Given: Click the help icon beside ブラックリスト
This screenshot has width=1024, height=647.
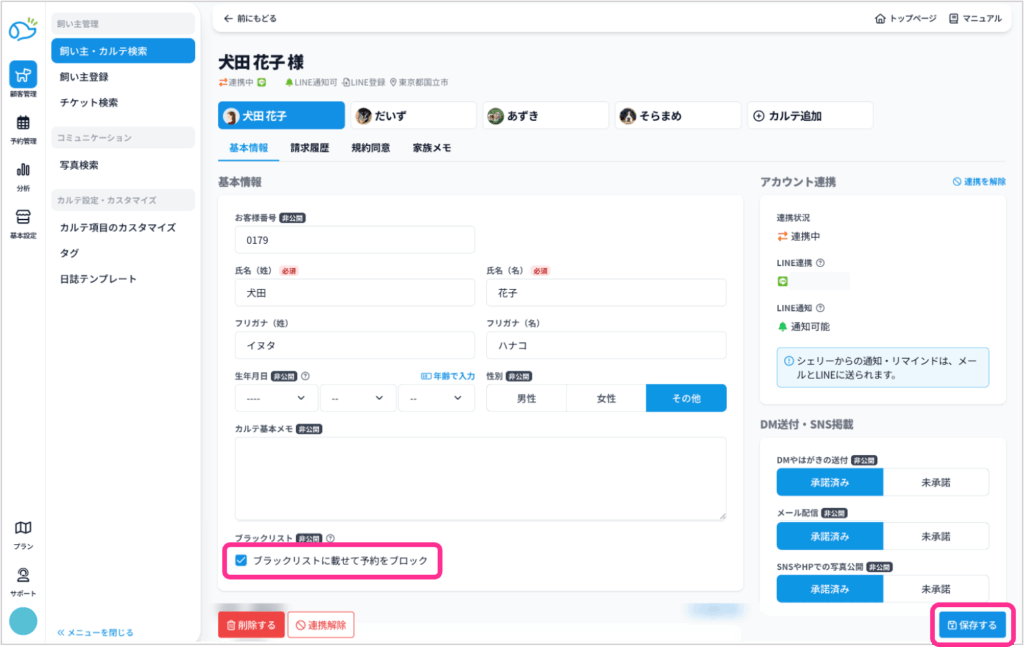Looking at the screenshot, I should (x=330, y=538).
